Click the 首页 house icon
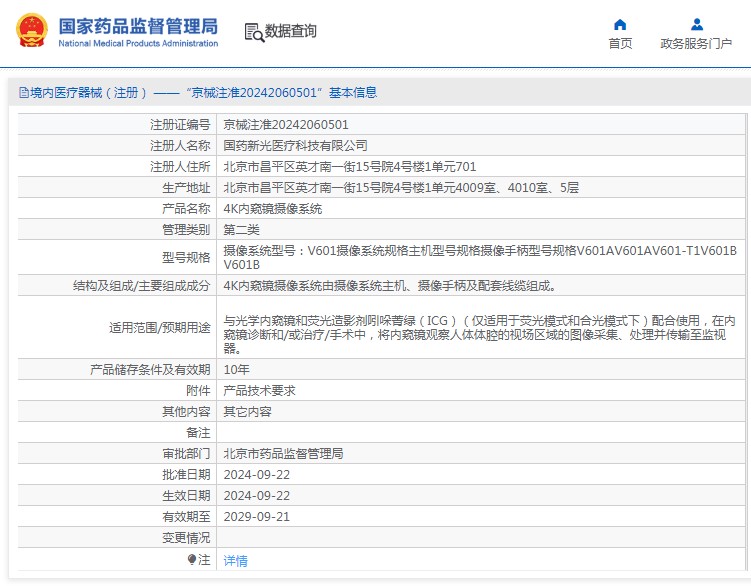The width and height of the screenshot is (751, 586). tap(620, 24)
